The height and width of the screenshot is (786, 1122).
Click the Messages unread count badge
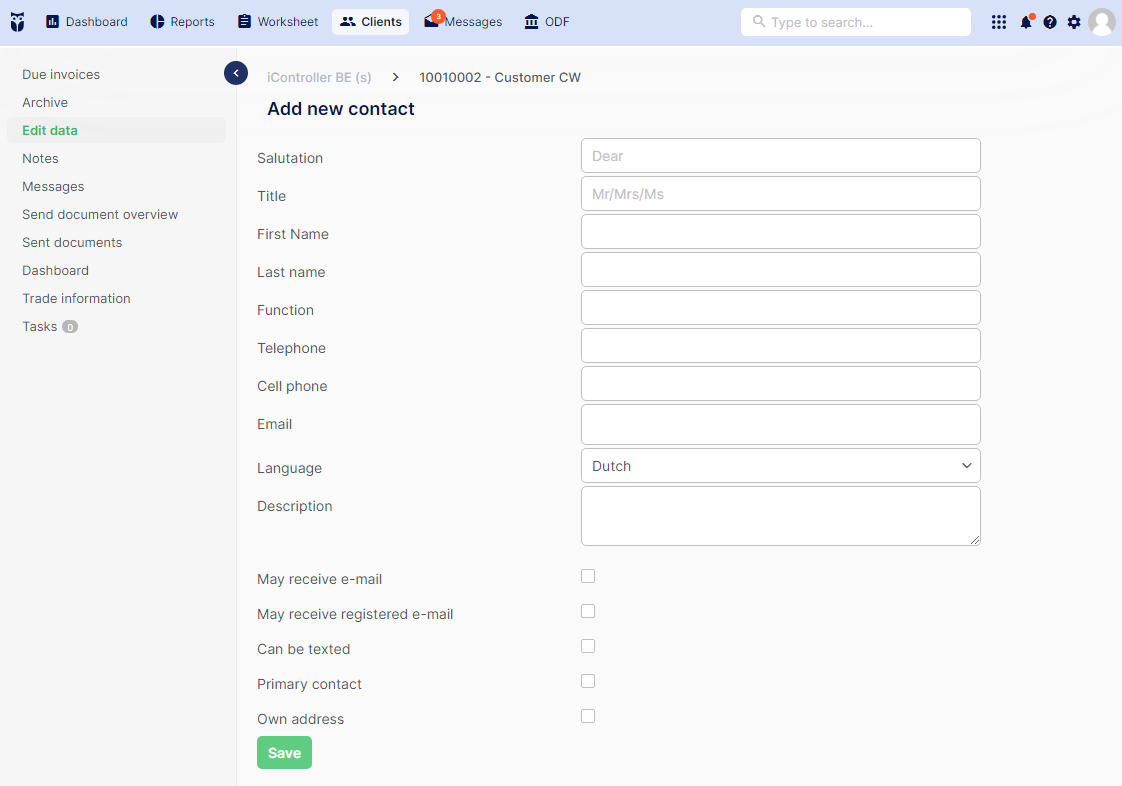point(439,16)
